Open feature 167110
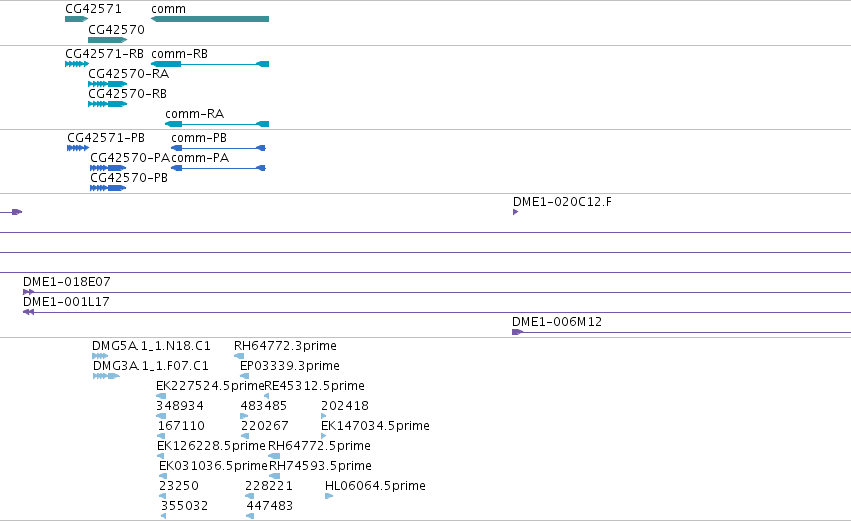851x521 pixels. pos(161,436)
